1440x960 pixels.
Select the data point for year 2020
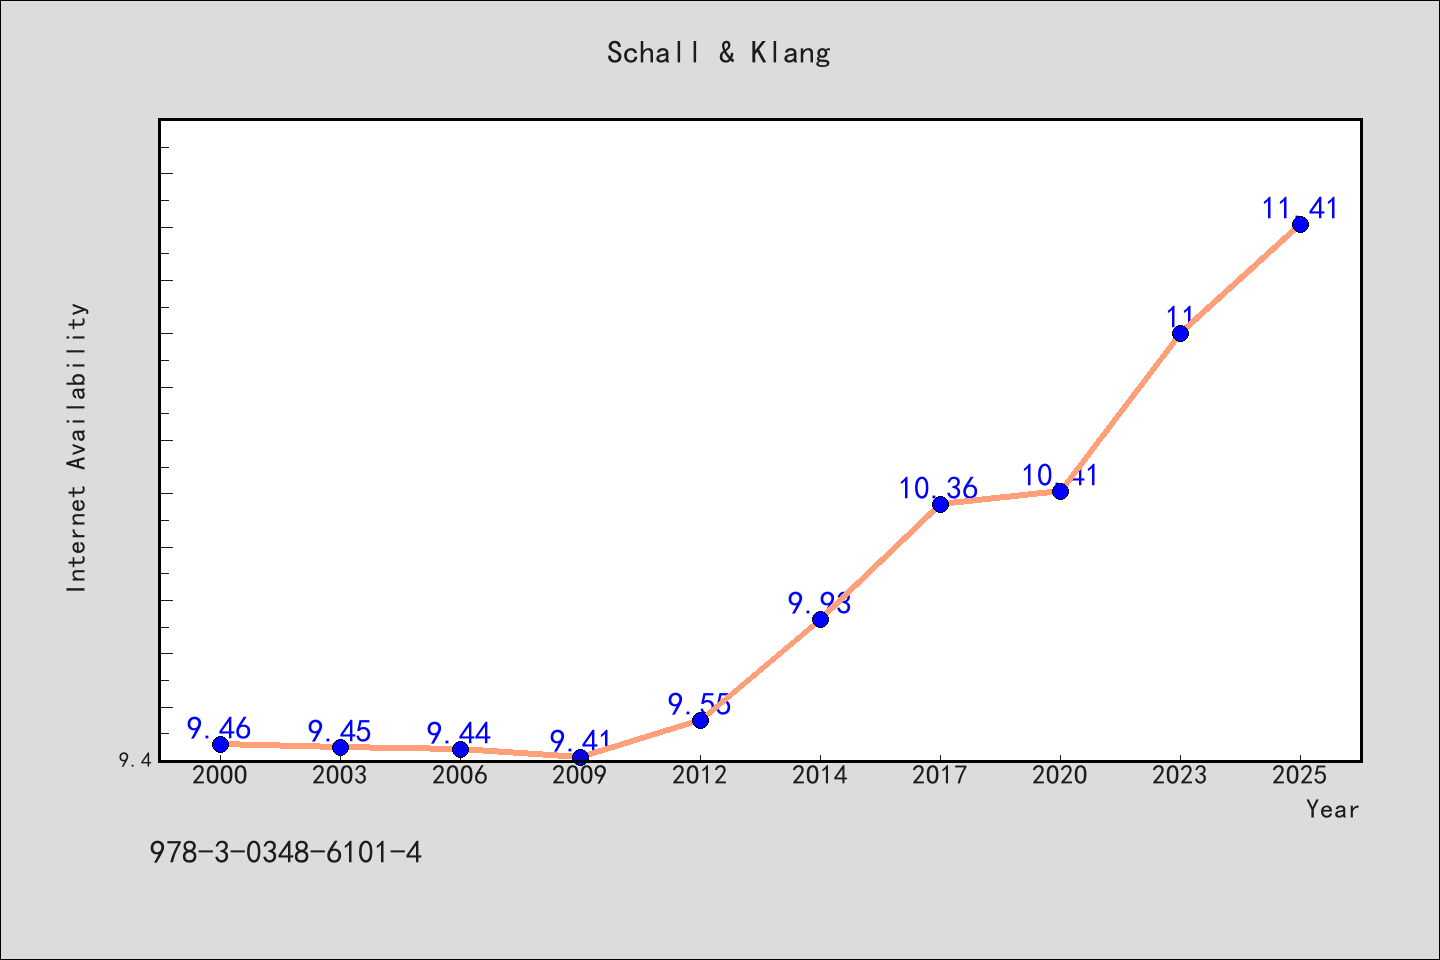(1060, 491)
